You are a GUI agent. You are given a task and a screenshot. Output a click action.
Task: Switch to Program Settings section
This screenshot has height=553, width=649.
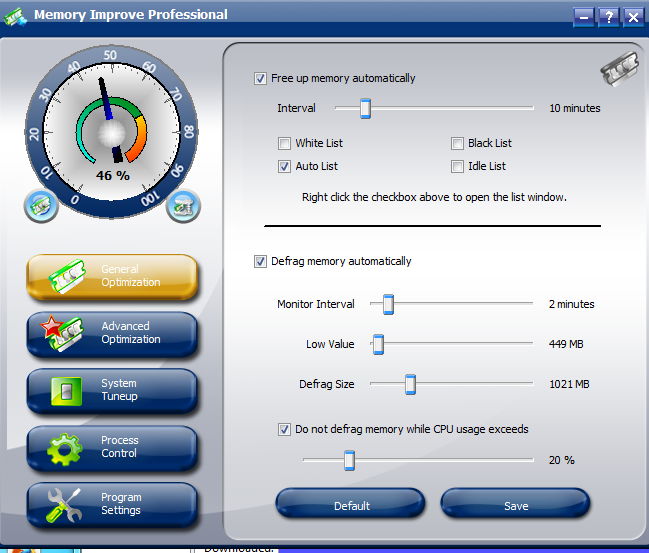click(112, 505)
